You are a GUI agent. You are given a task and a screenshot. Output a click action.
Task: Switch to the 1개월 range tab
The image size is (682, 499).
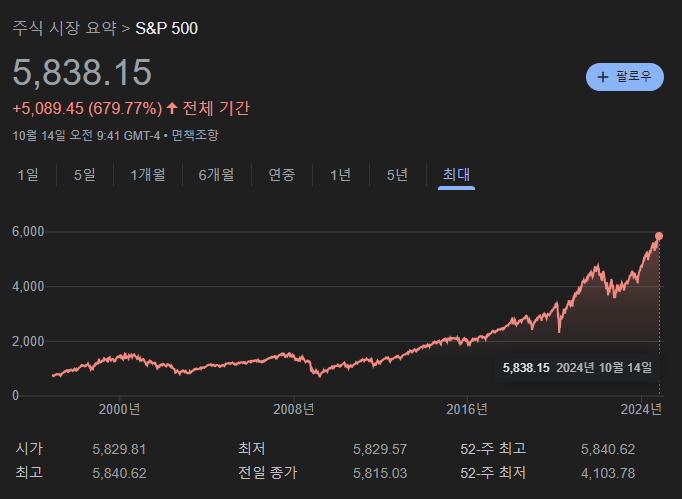(147, 175)
